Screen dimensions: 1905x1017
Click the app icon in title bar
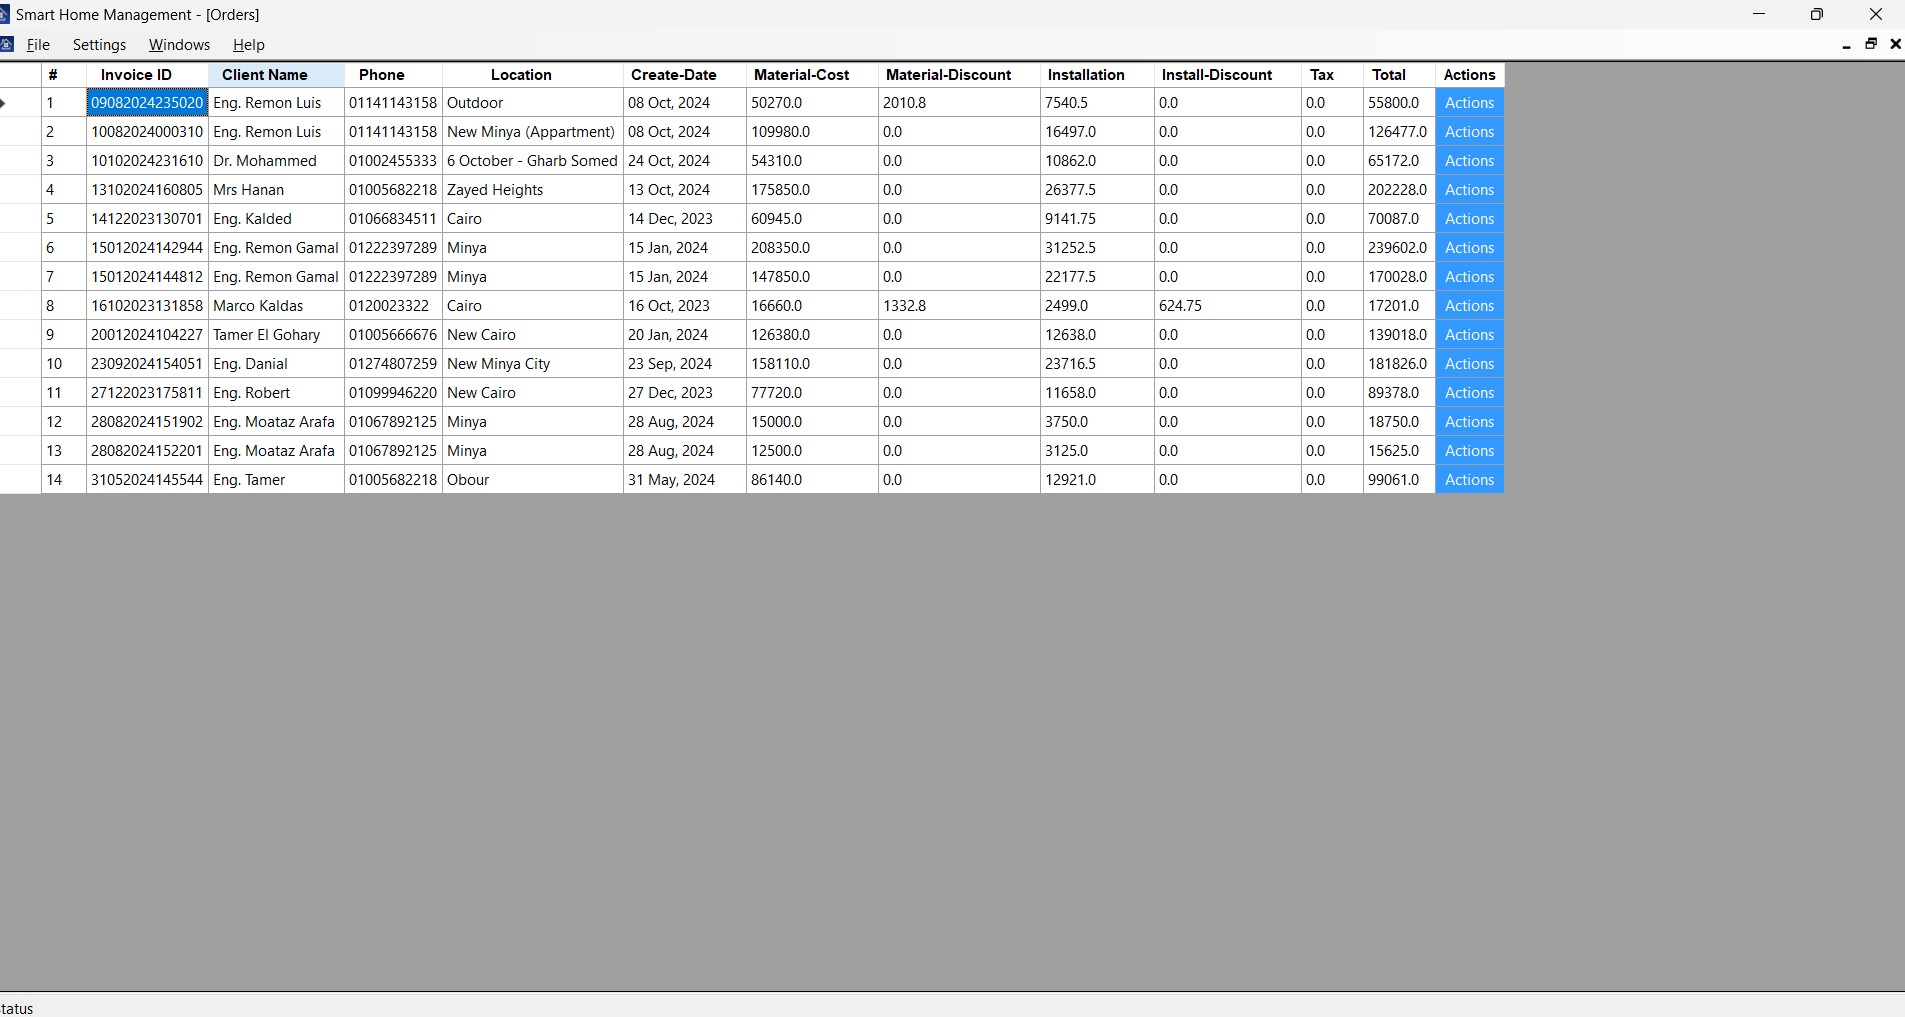tap(4, 15)
